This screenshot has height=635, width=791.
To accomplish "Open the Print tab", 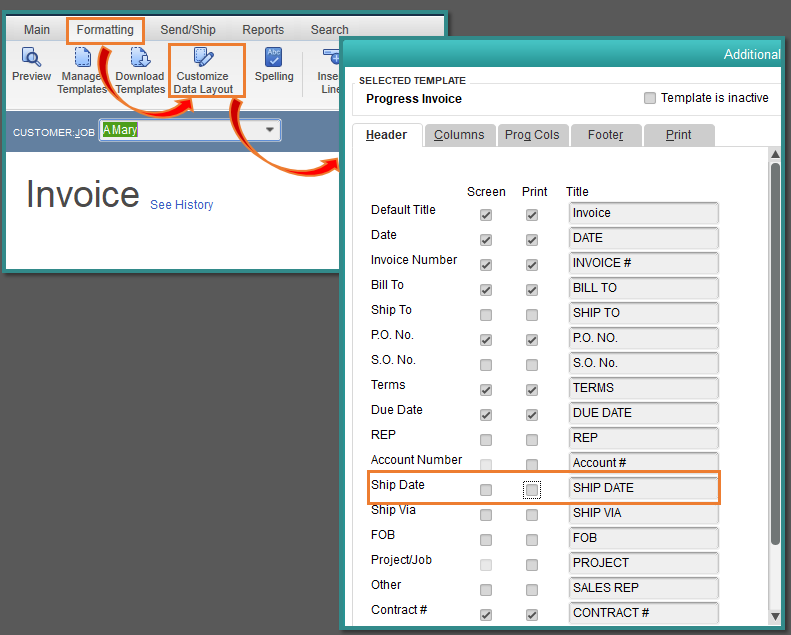I will click(679, 135).
